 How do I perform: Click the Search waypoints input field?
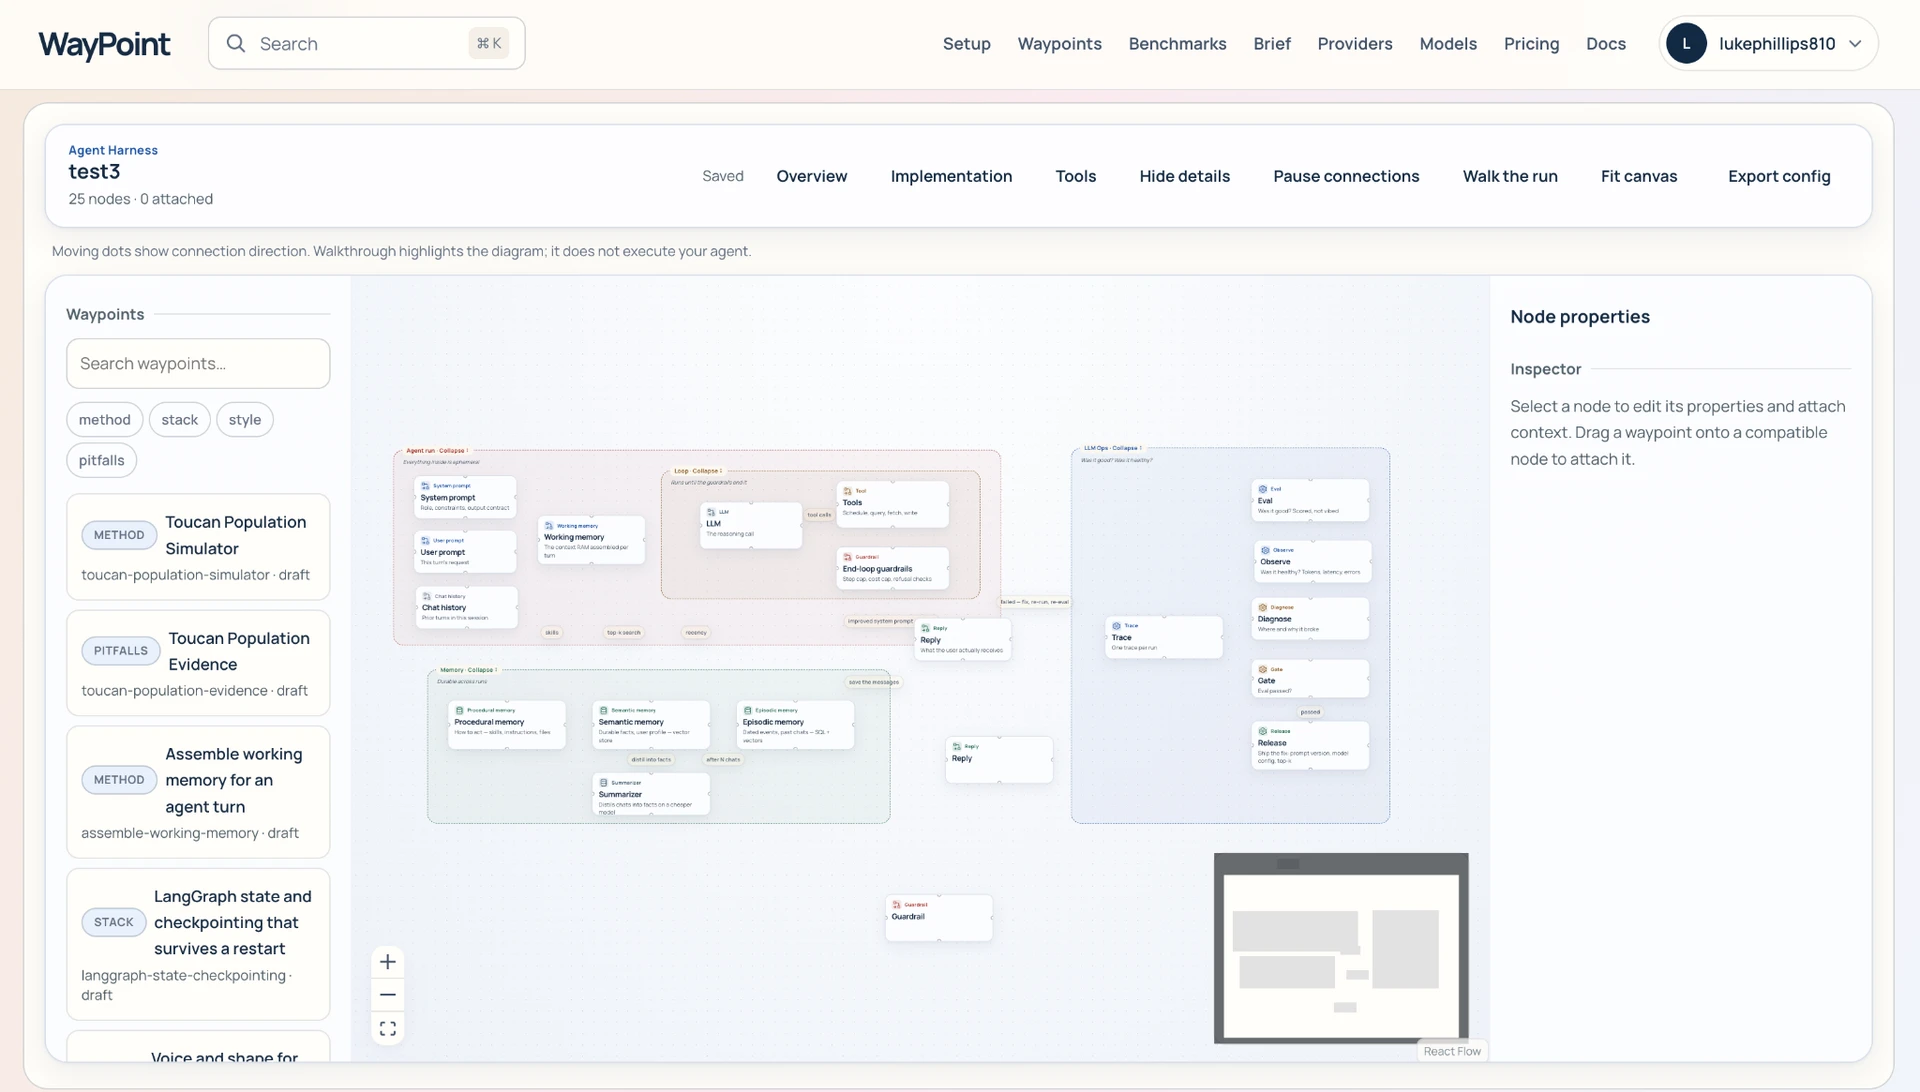pyautogui.click(x=198, y=363)
